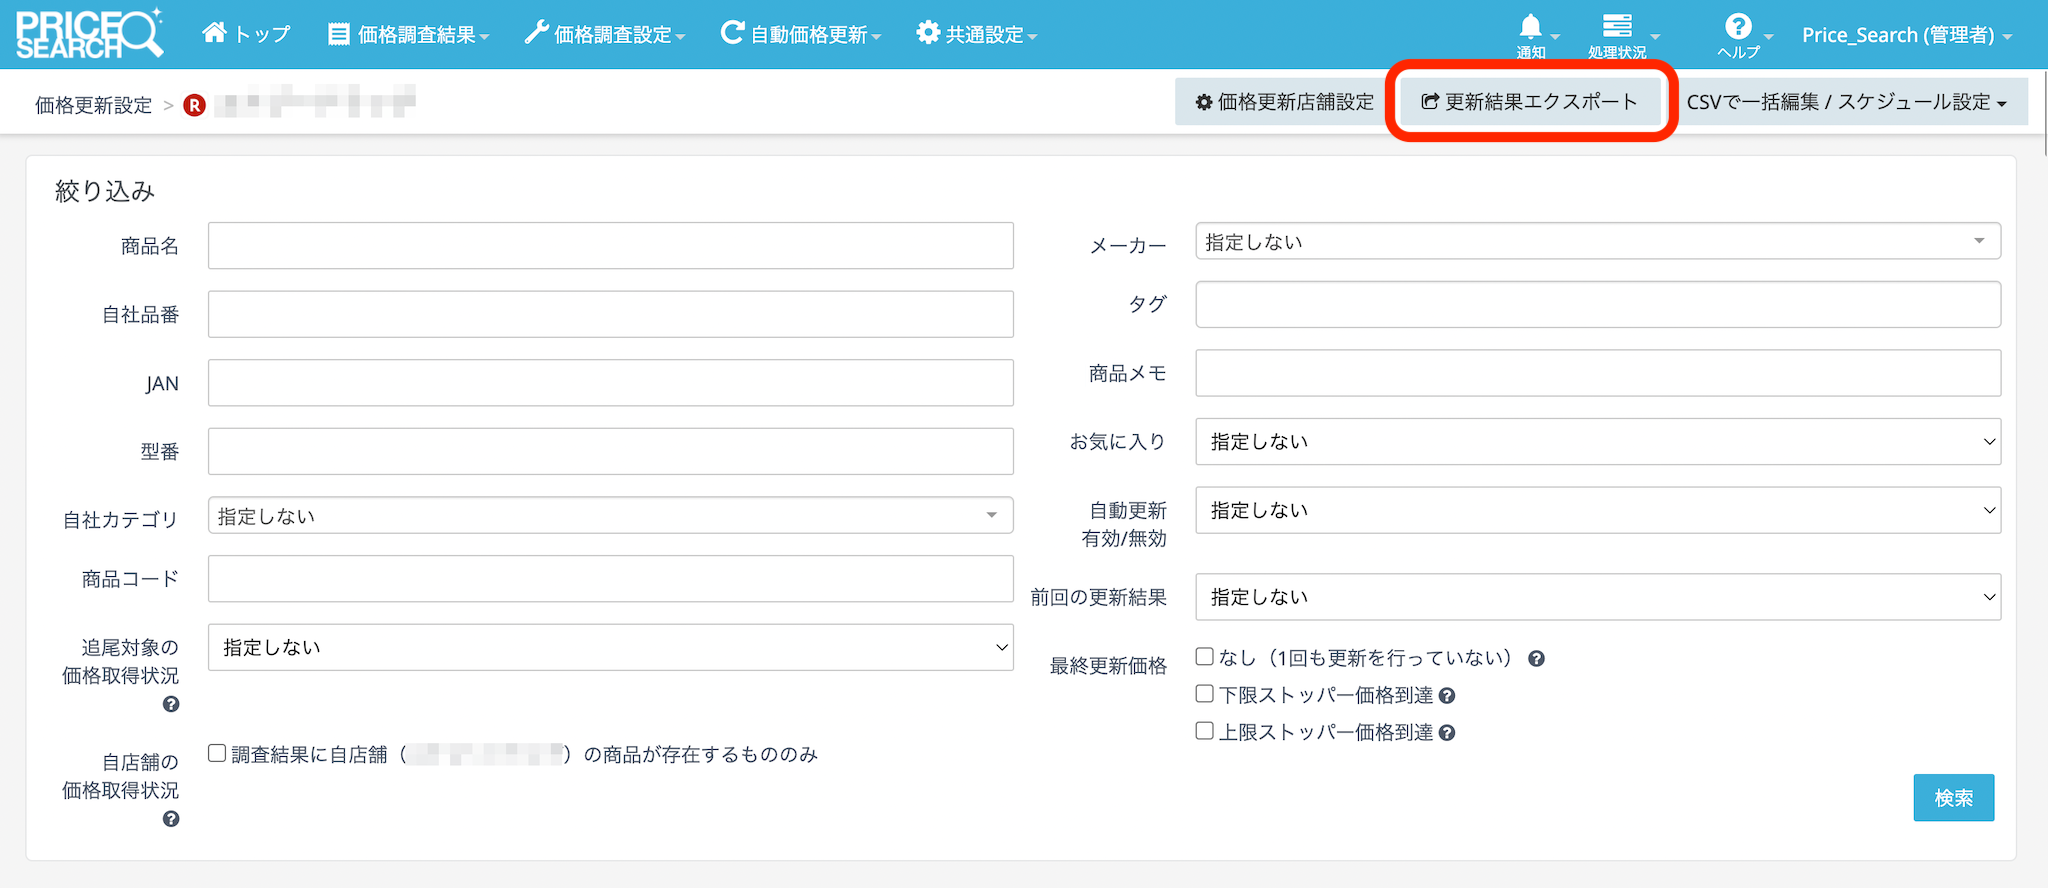
Task: Click the Price Search logo
Action: click(x=89, y=34)
